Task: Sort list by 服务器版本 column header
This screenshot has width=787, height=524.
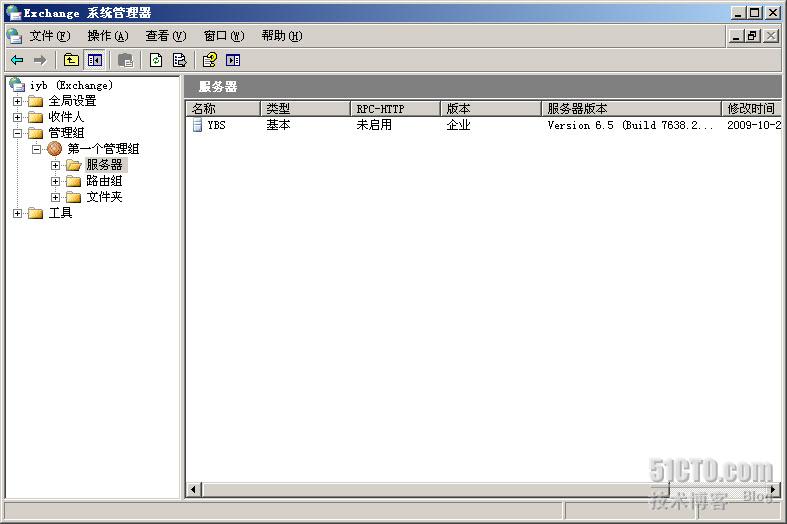Action: [x=631, y=108]
